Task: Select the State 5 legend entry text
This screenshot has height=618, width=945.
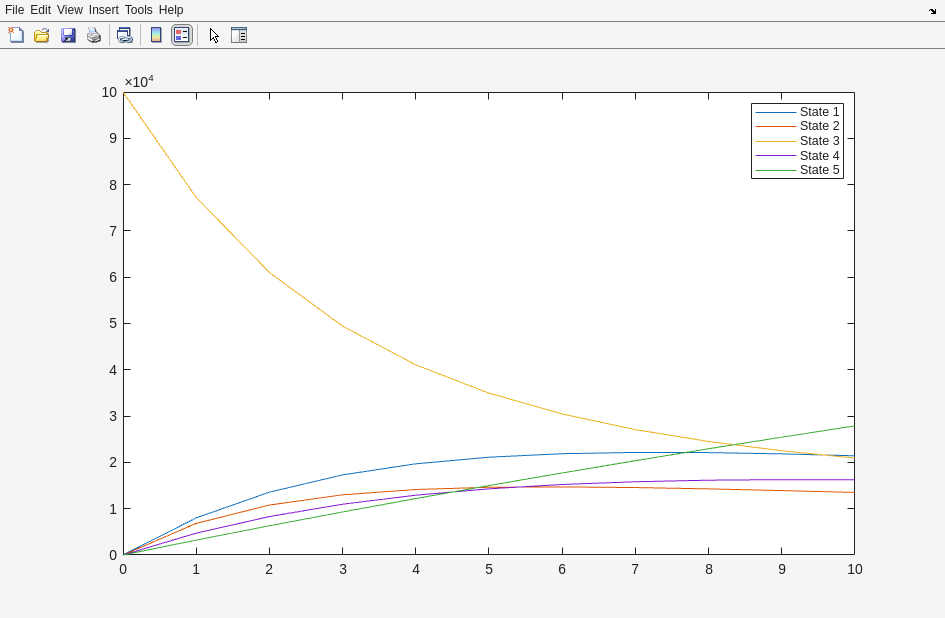Action: point(819,170)
